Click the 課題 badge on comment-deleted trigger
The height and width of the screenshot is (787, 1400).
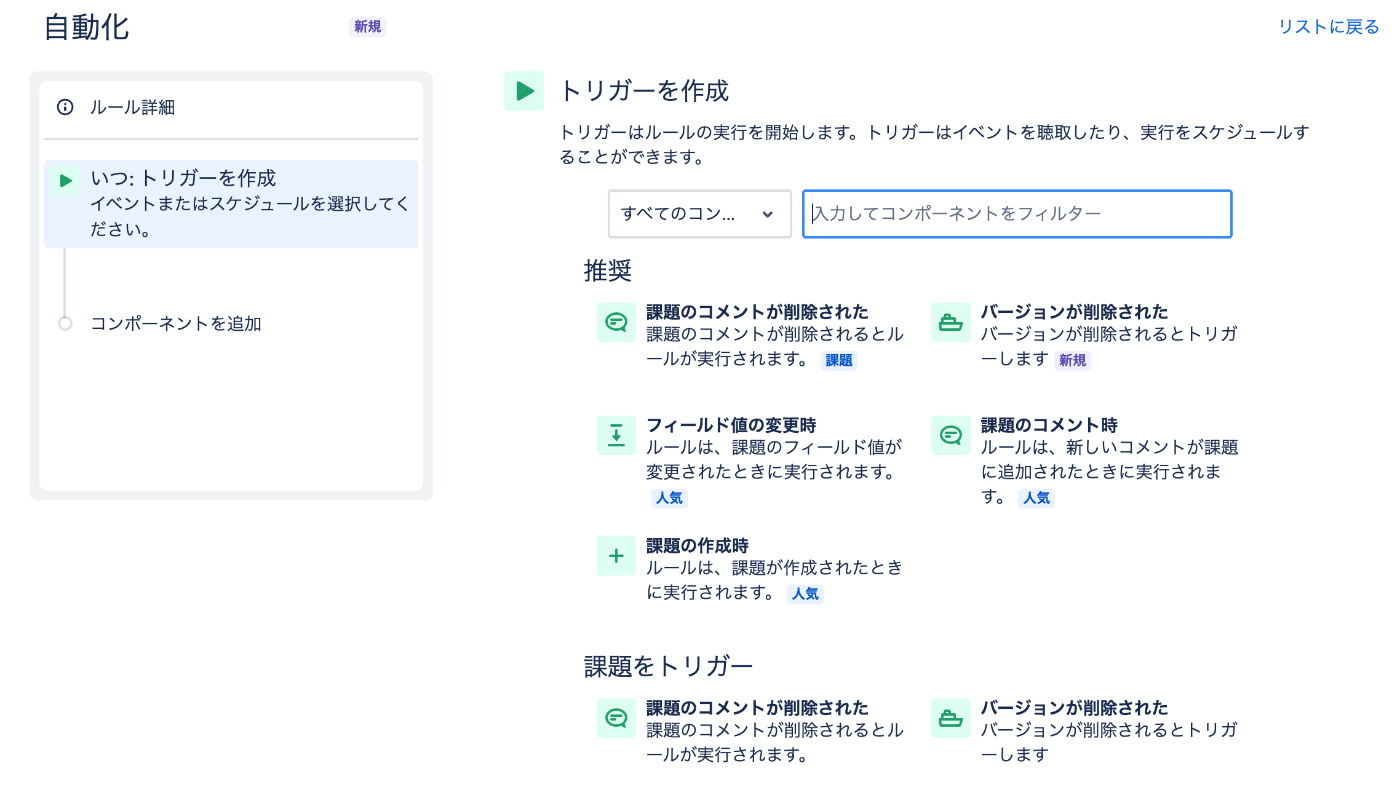pos(839,361)
